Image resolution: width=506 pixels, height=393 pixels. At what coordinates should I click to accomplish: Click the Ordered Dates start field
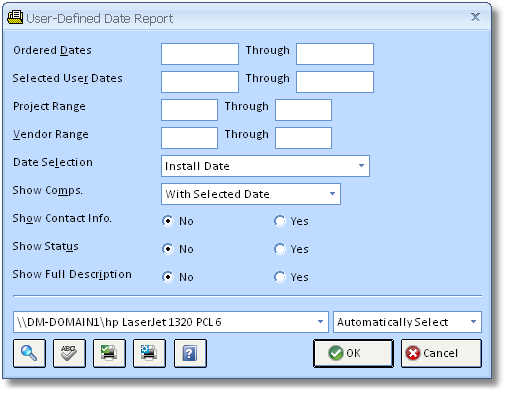pos(200,54)
